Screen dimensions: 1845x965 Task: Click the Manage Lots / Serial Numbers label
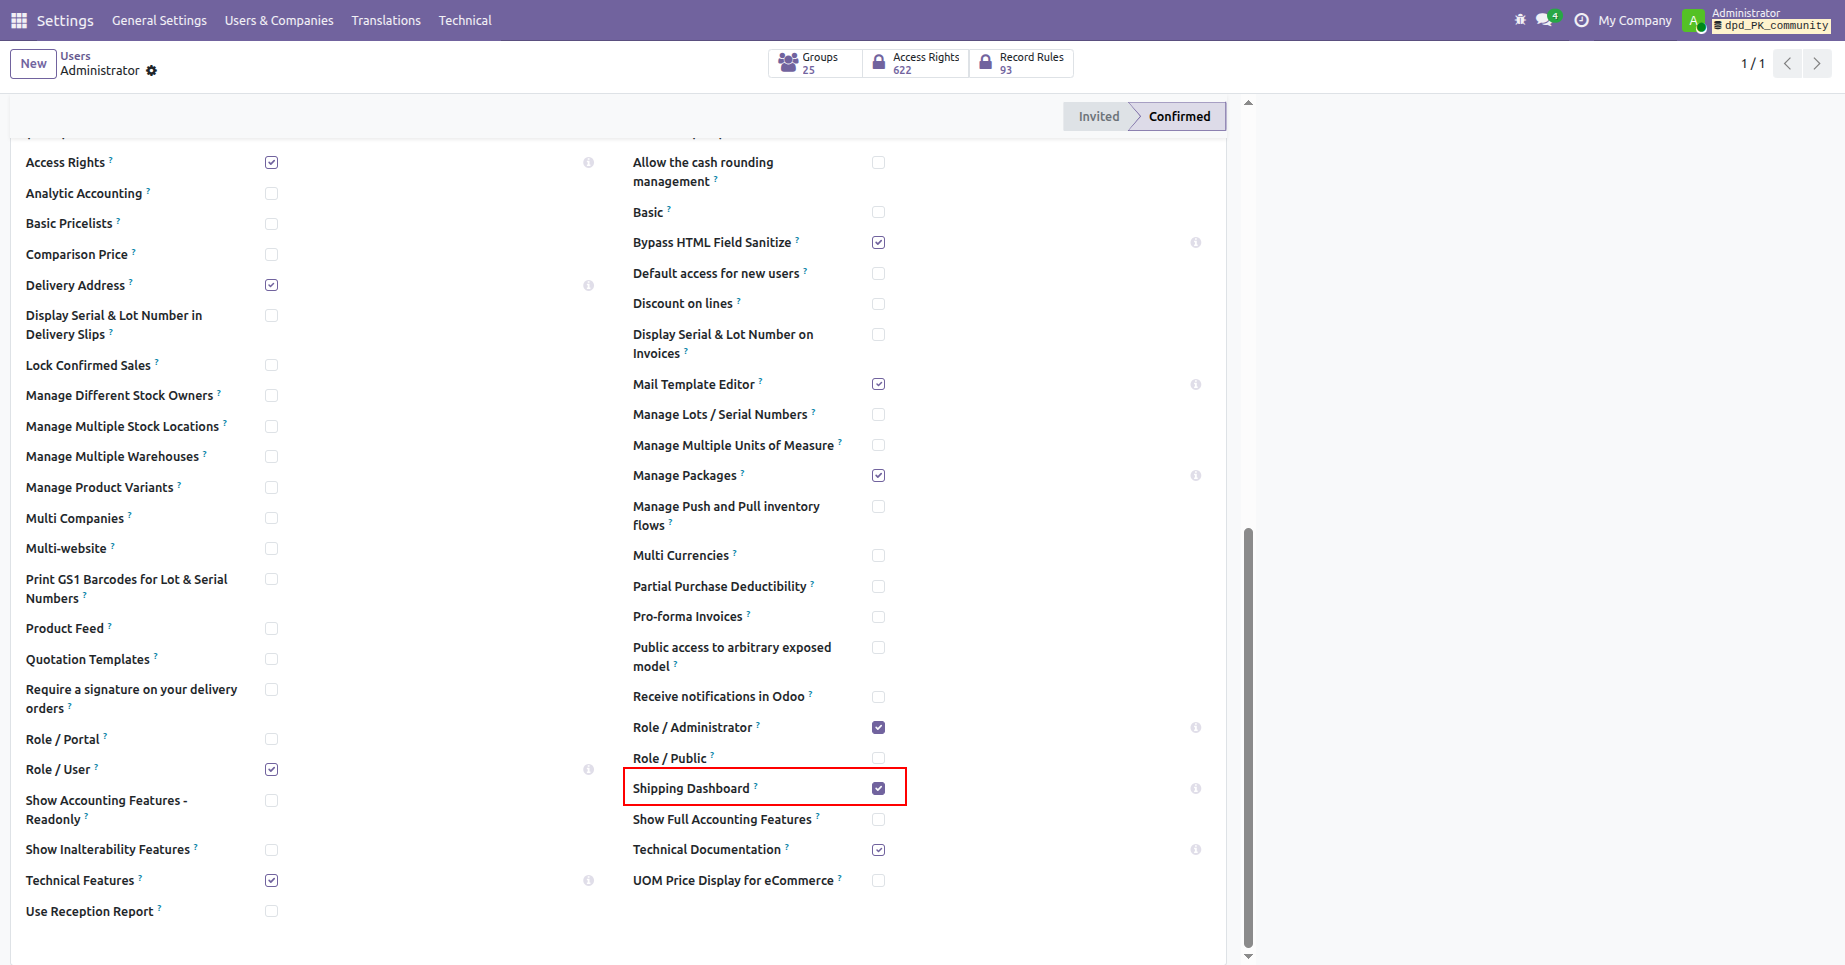coord(720,415)
